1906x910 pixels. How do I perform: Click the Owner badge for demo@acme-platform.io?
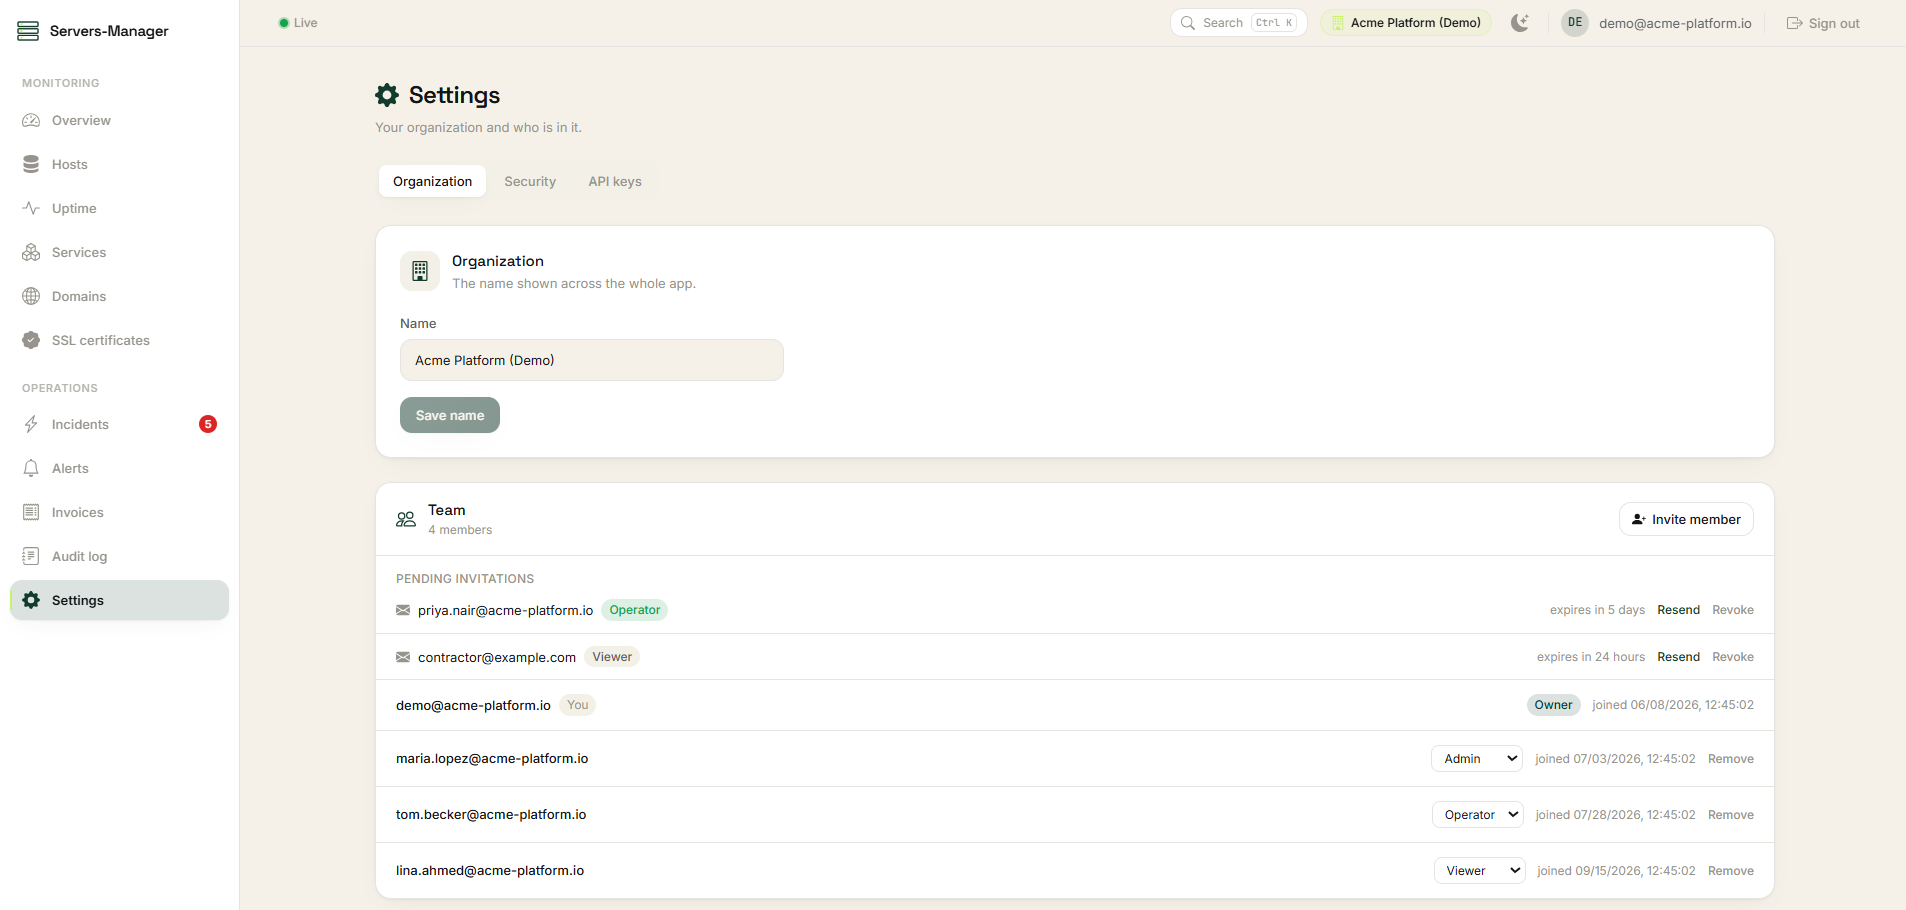coord(1553,705)
